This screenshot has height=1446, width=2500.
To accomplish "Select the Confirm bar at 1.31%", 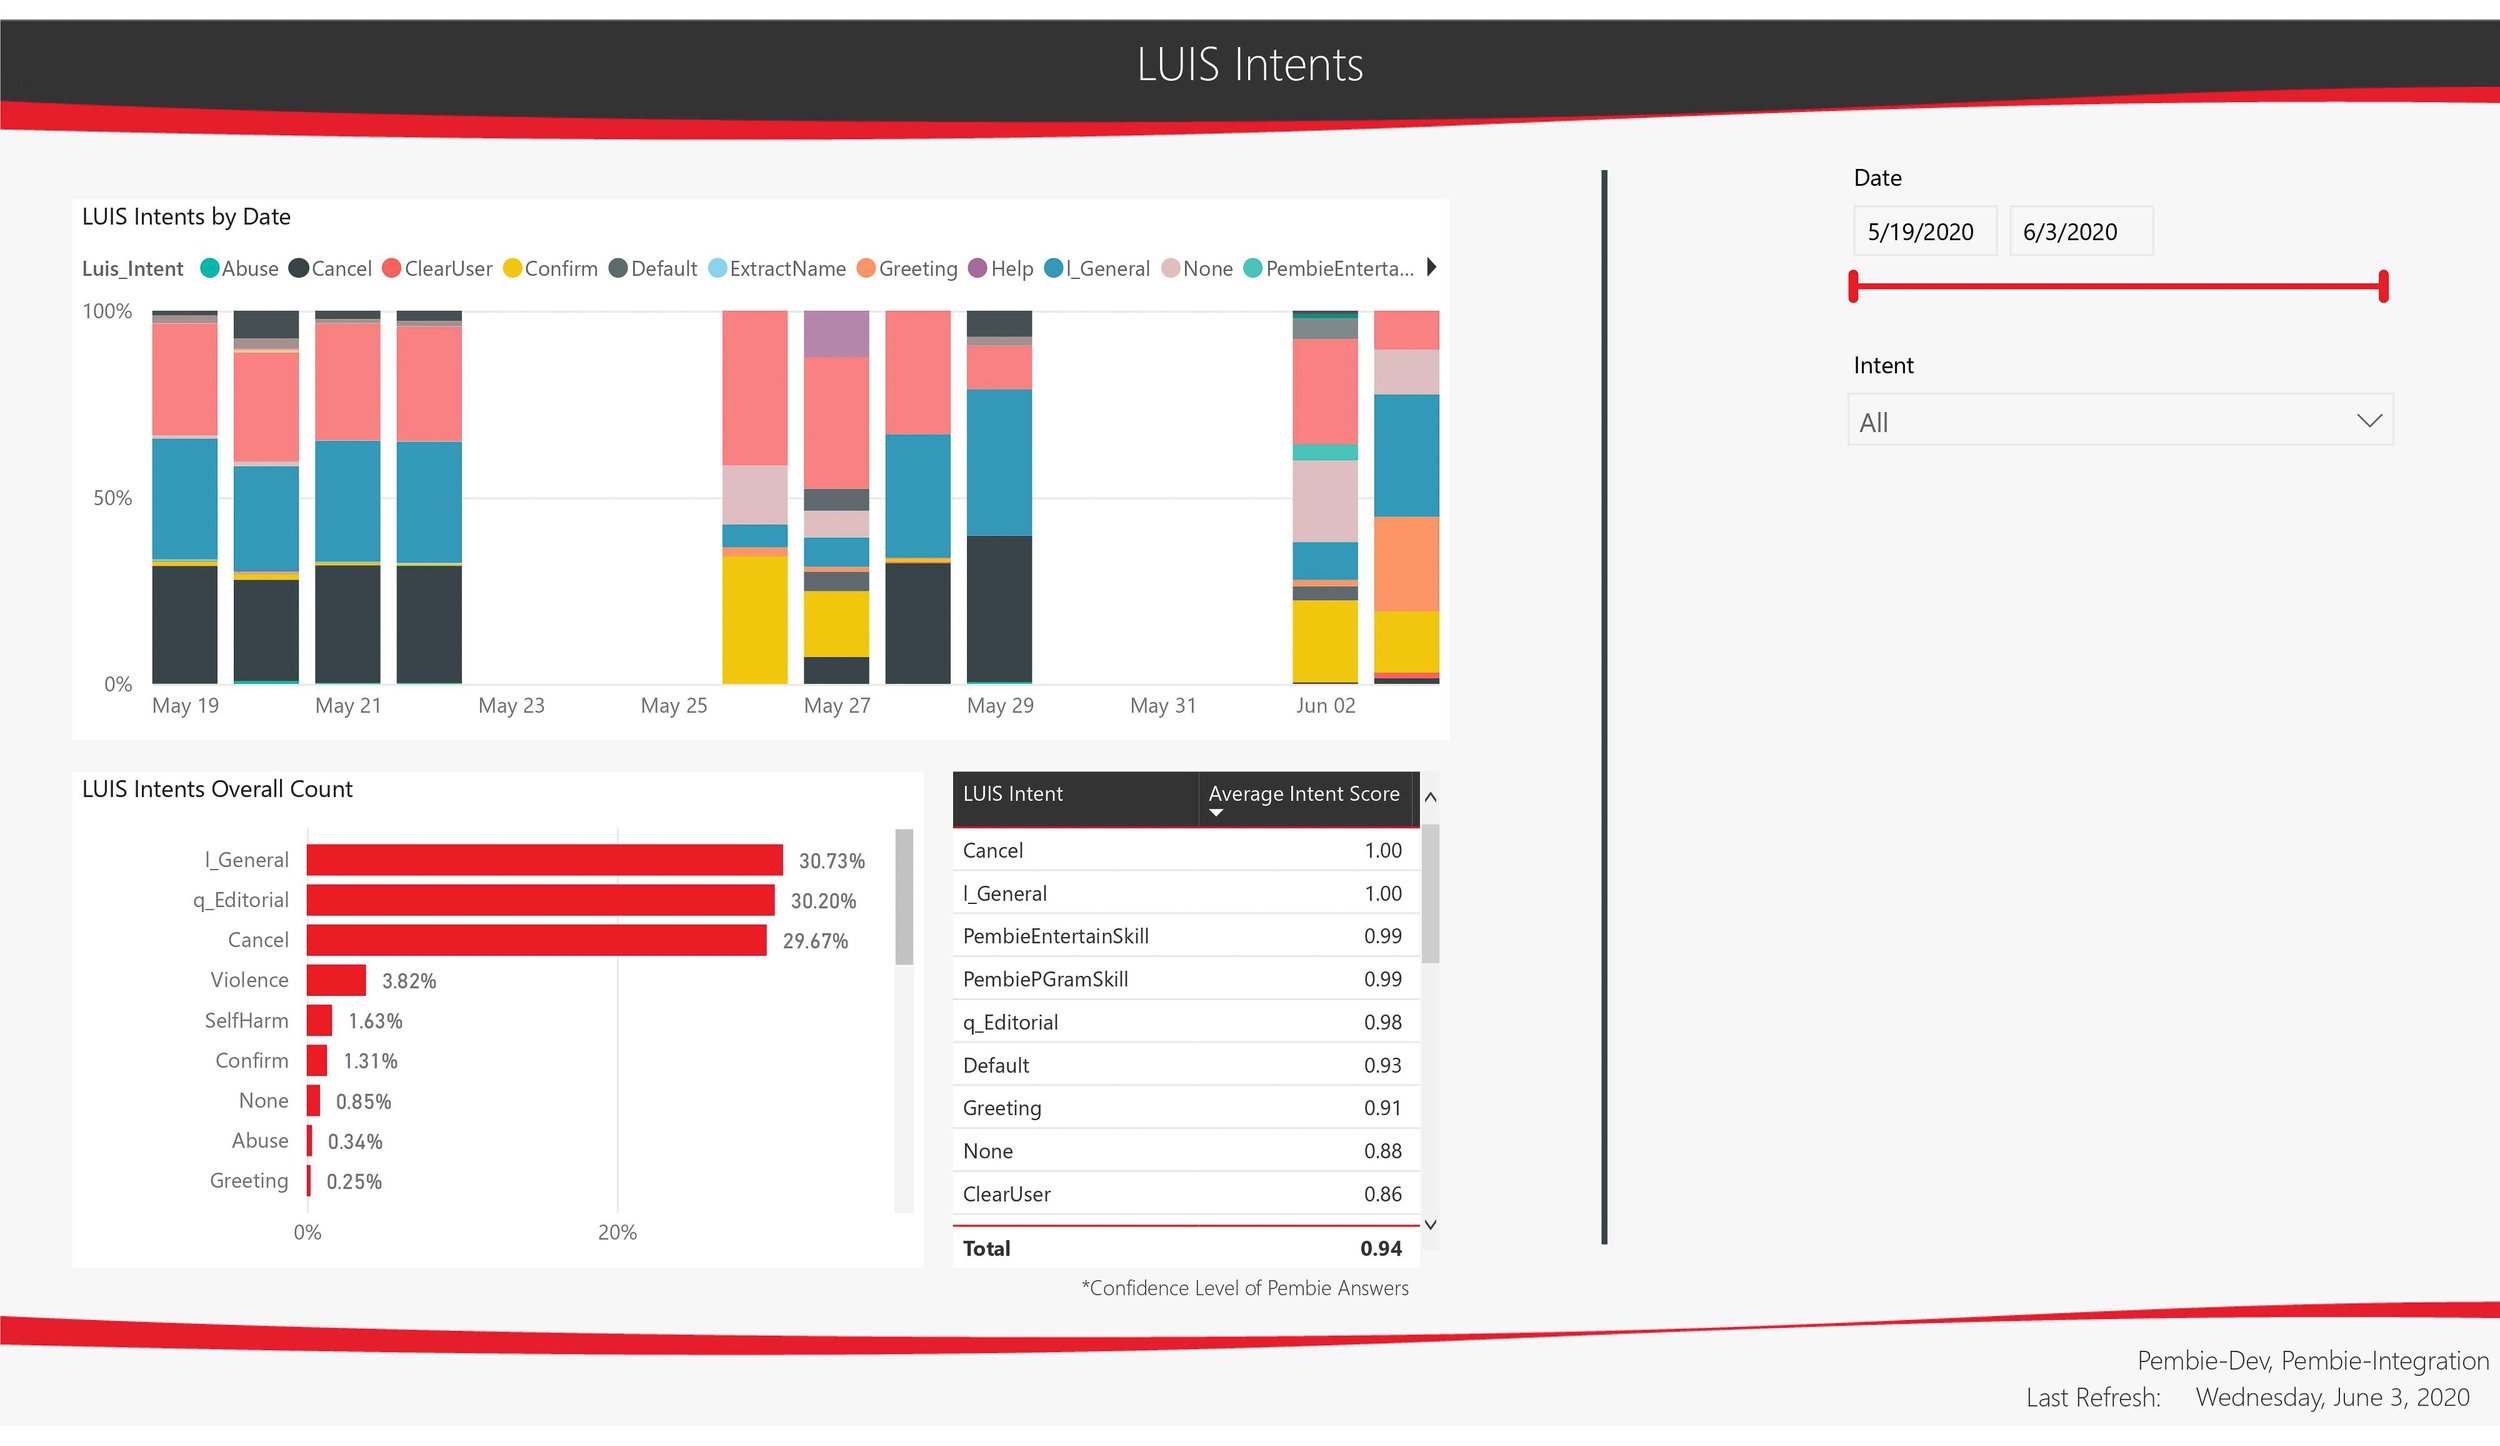I will (317, 1060).
